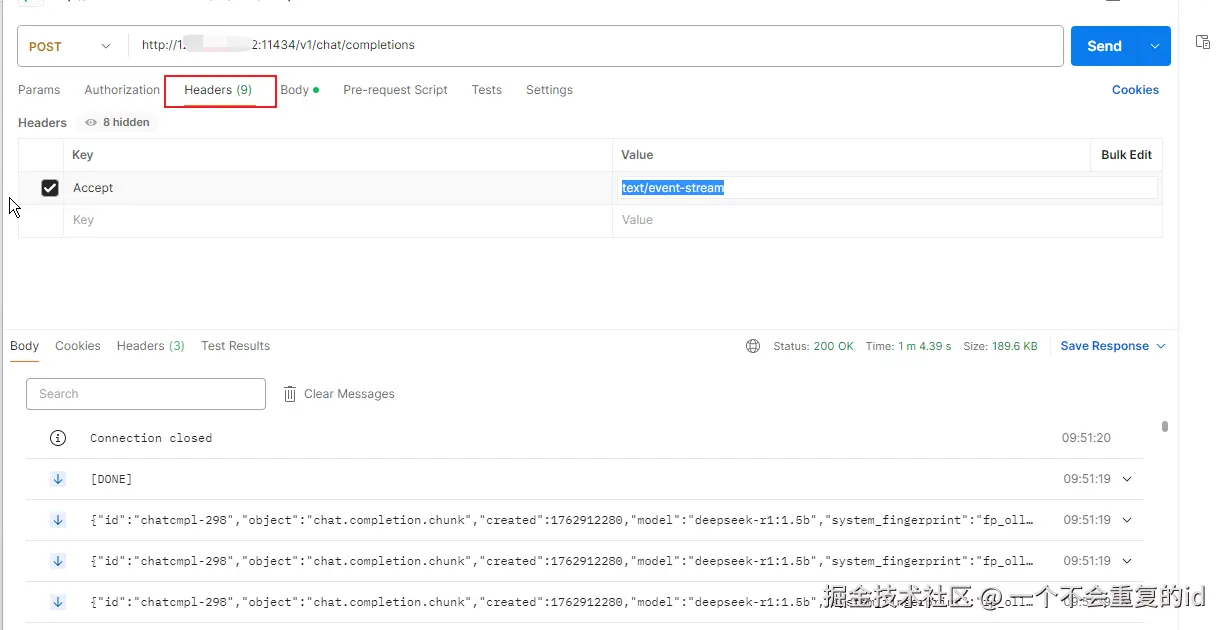Open the Pre-request Script tab

click(x=395, y=90)
